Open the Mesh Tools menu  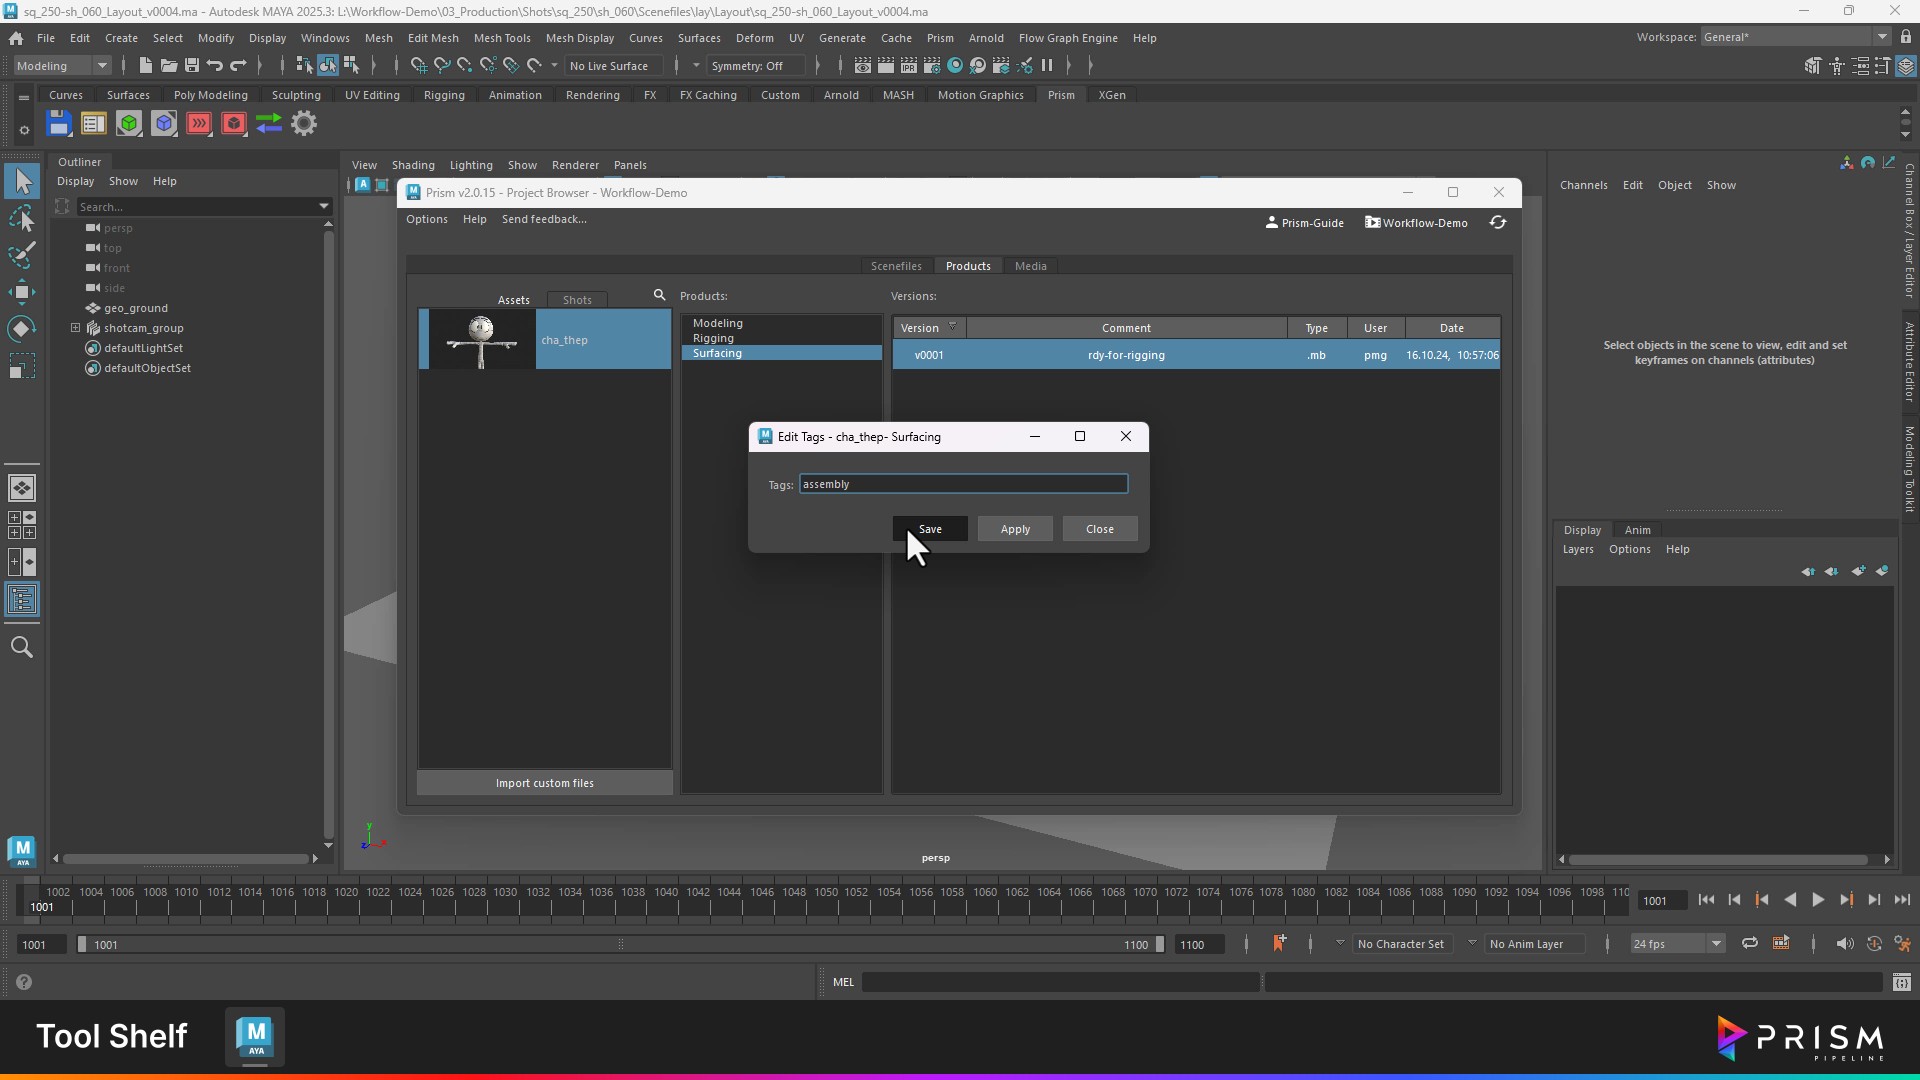(x=501, y=38)
